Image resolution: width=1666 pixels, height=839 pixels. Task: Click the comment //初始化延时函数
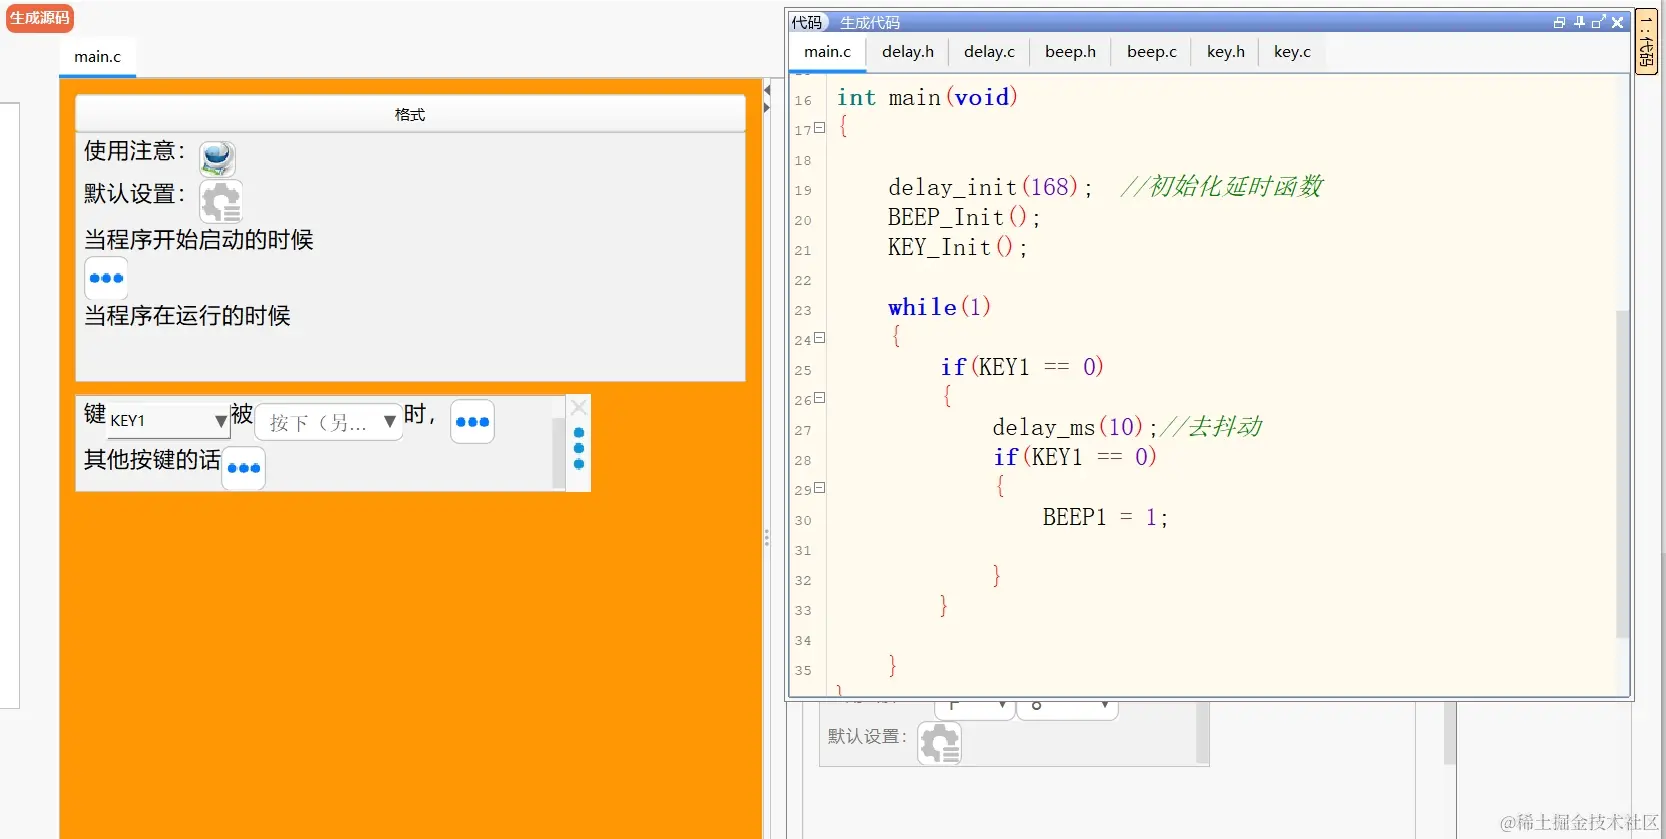coord(1222,187)
